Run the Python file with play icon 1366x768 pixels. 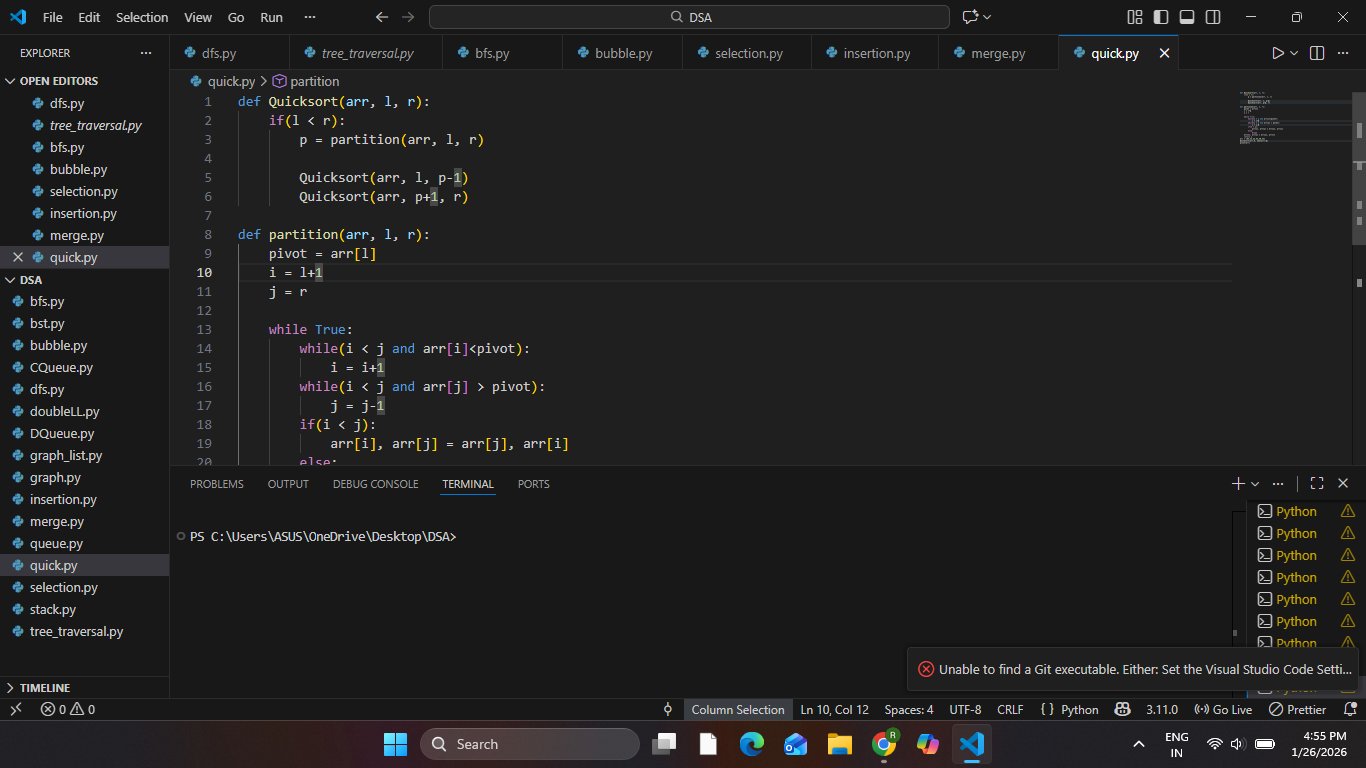pos(1277,53)
